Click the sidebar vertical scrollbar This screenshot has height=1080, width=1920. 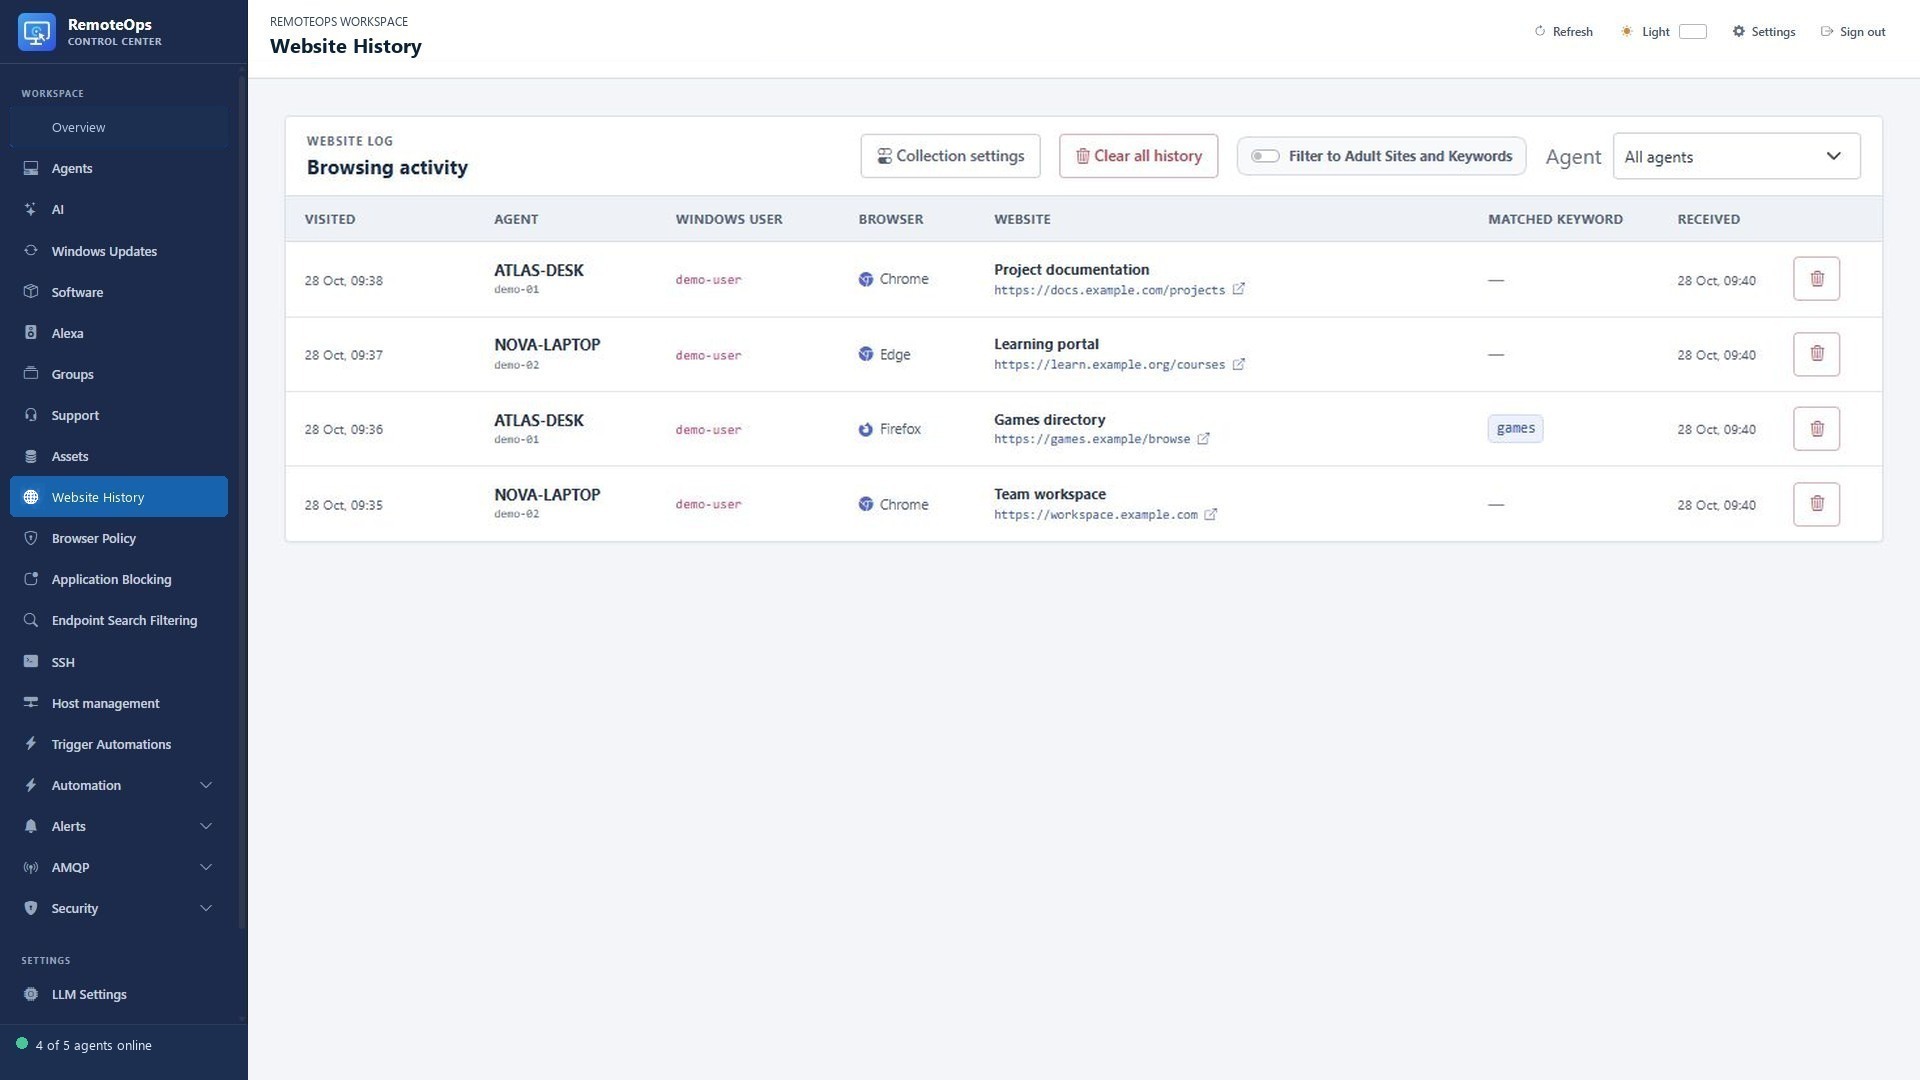tap(241, 500)
